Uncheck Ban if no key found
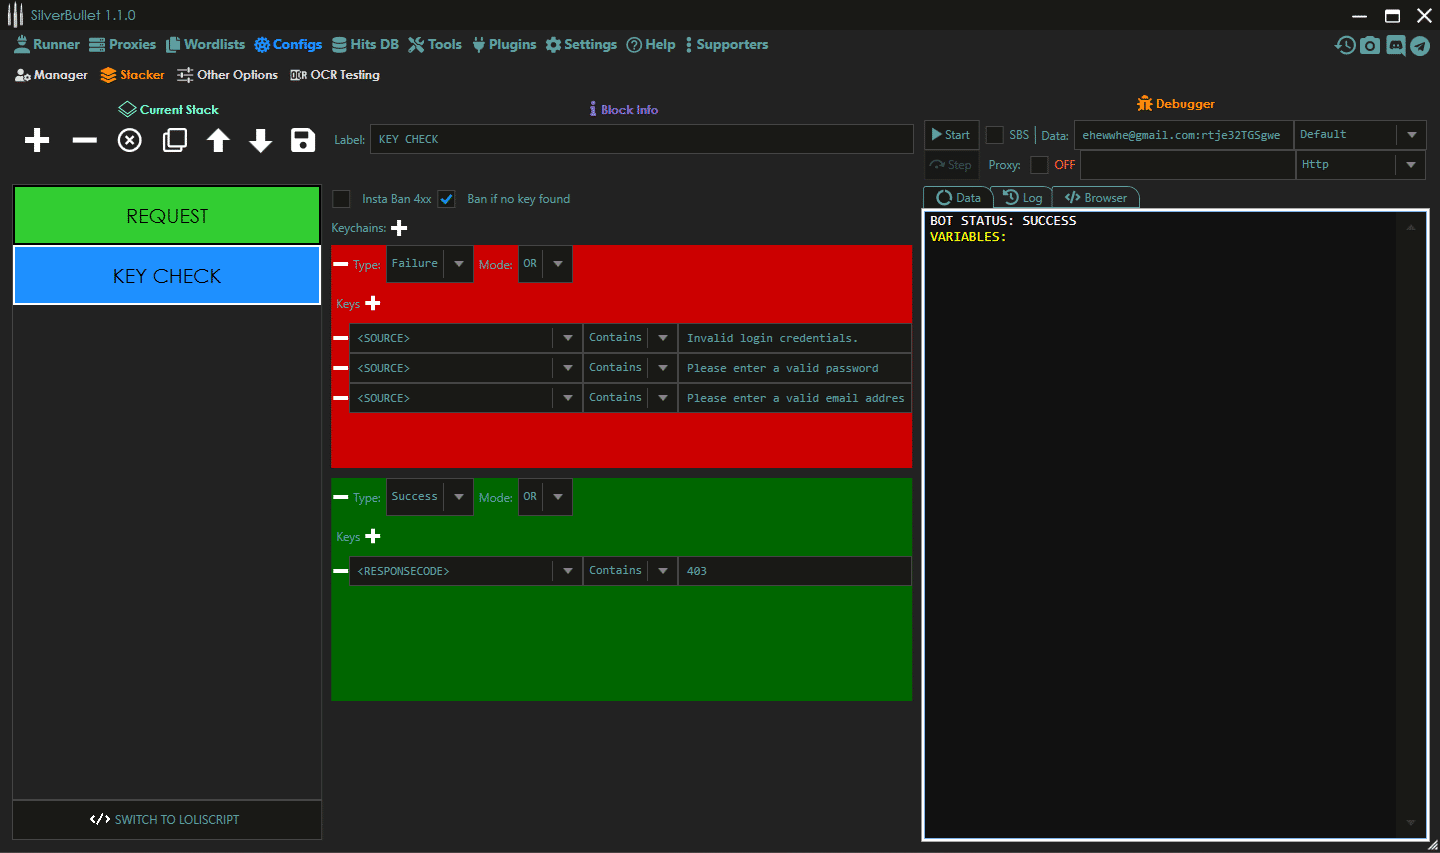The image size is (1440, 853). click(x=447, y=199)
